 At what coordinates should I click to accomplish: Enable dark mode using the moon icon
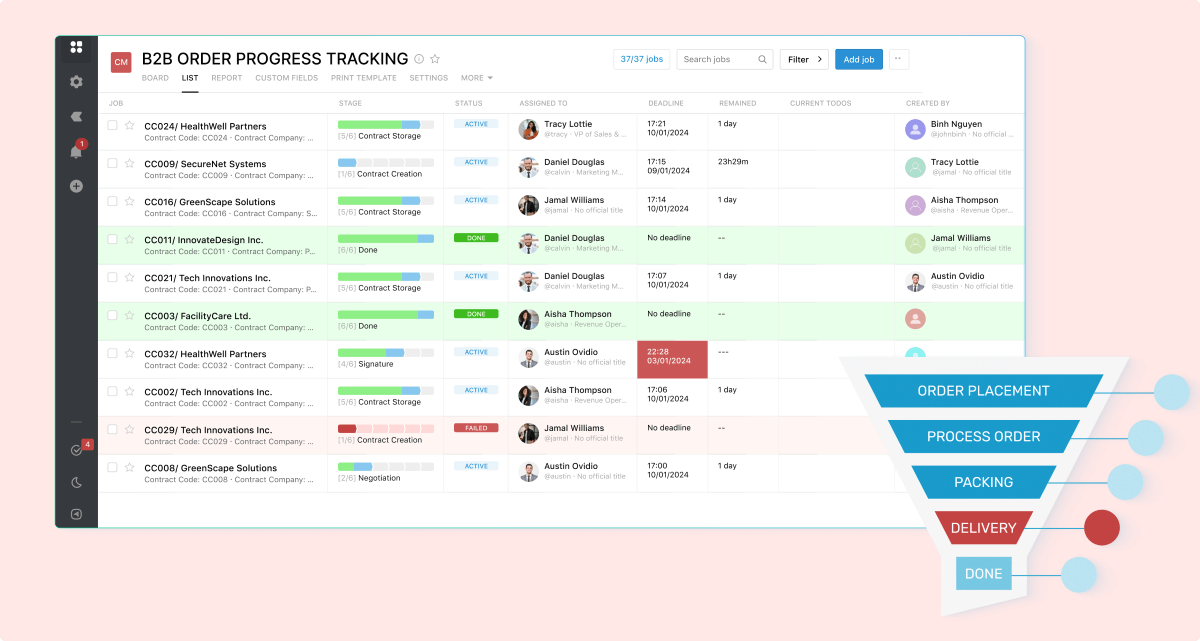point(76,483)
